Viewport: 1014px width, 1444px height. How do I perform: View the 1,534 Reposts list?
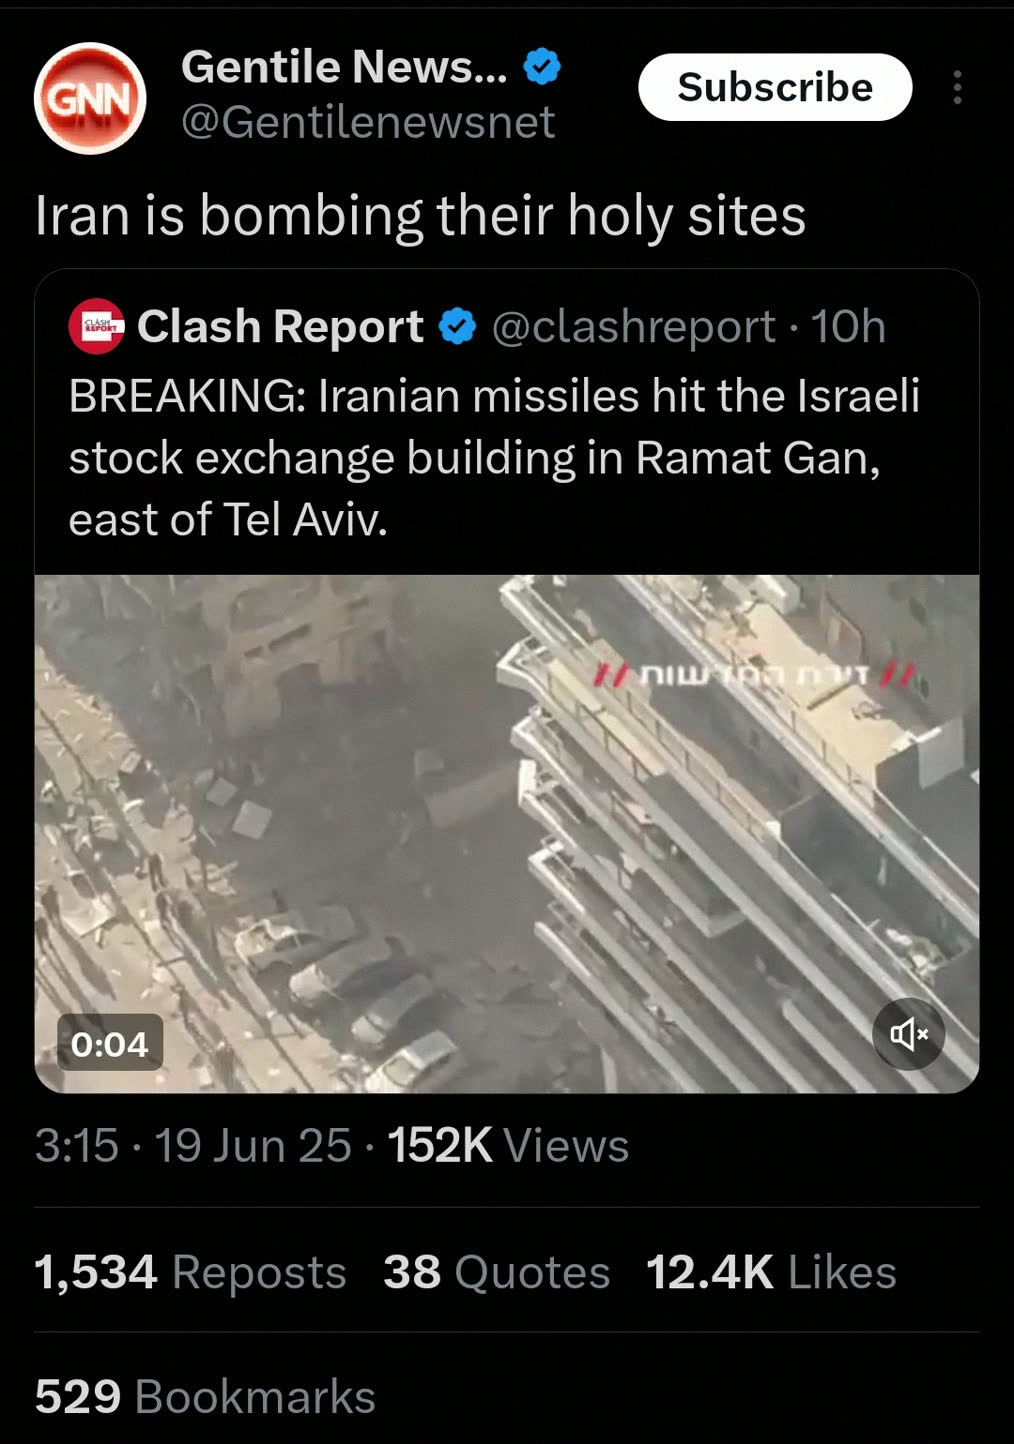(190, 1272)
